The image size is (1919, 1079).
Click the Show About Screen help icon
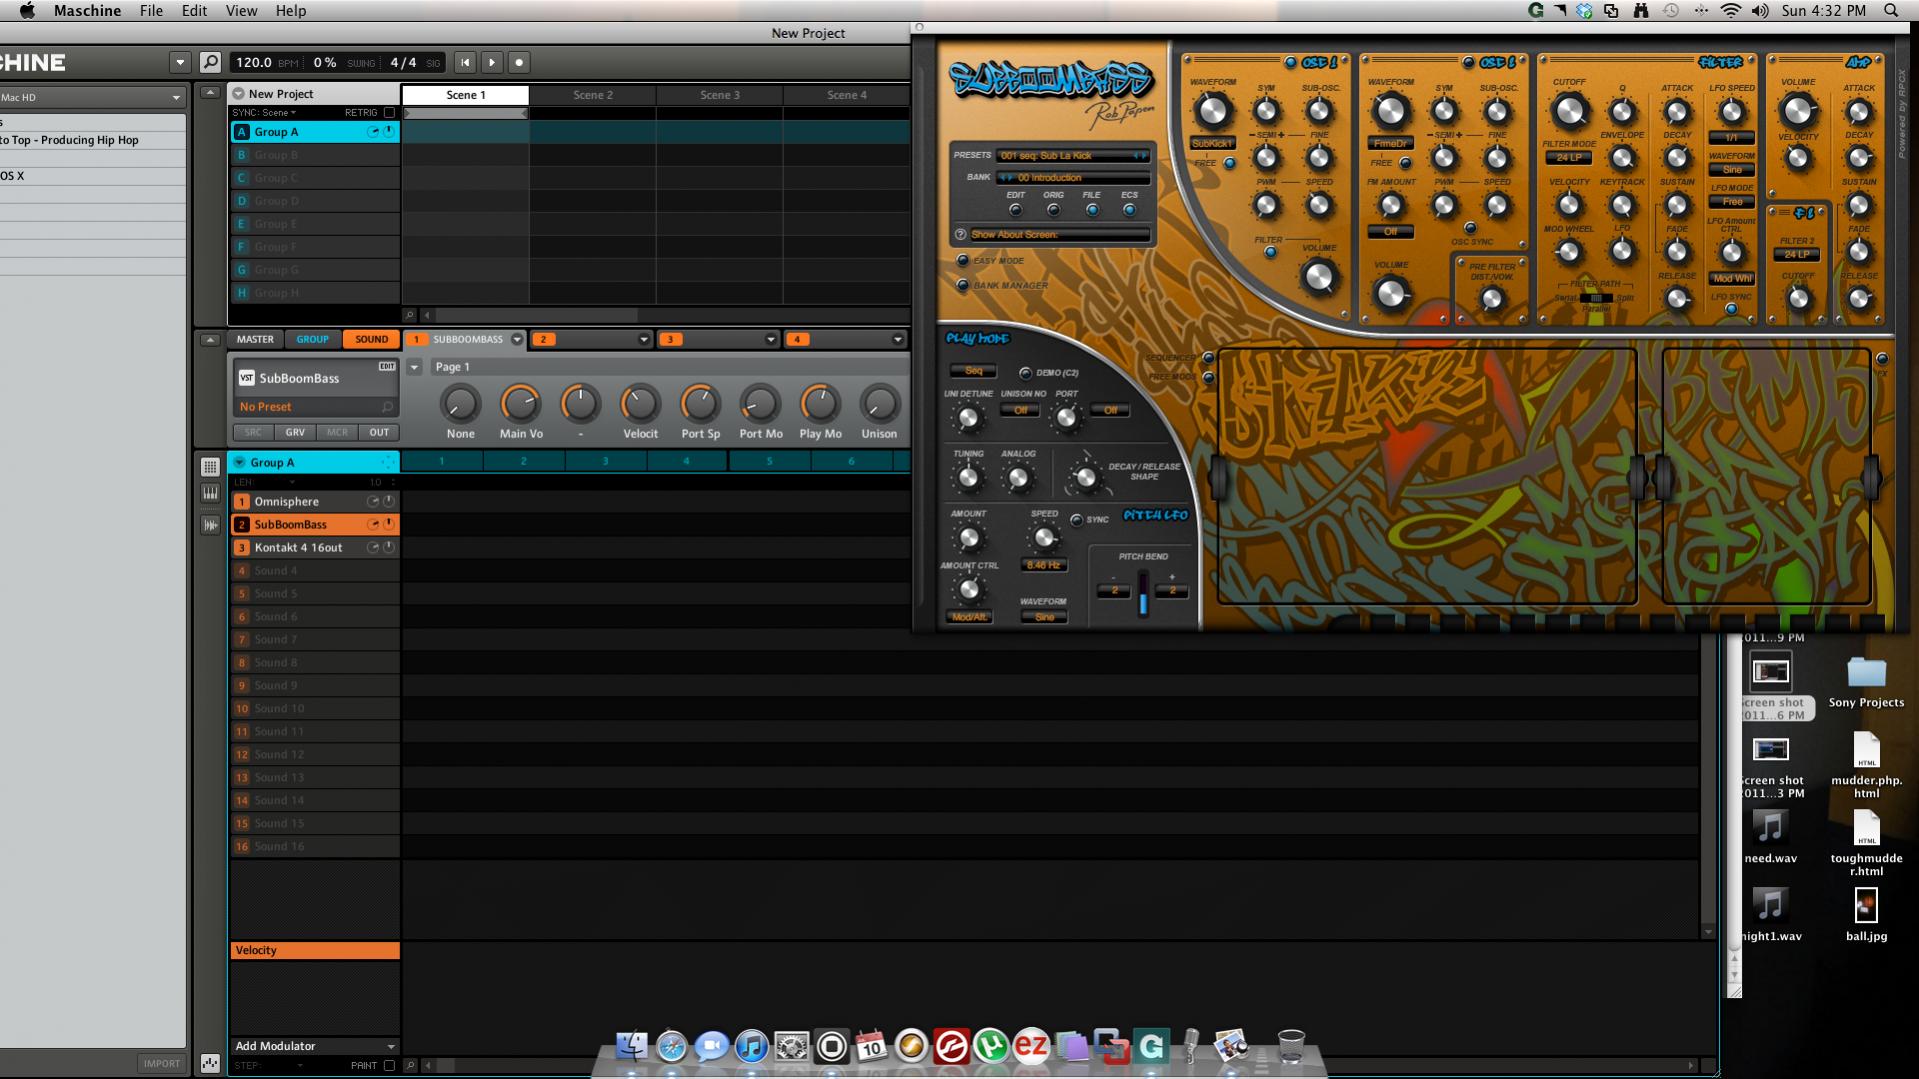point(960,234)
